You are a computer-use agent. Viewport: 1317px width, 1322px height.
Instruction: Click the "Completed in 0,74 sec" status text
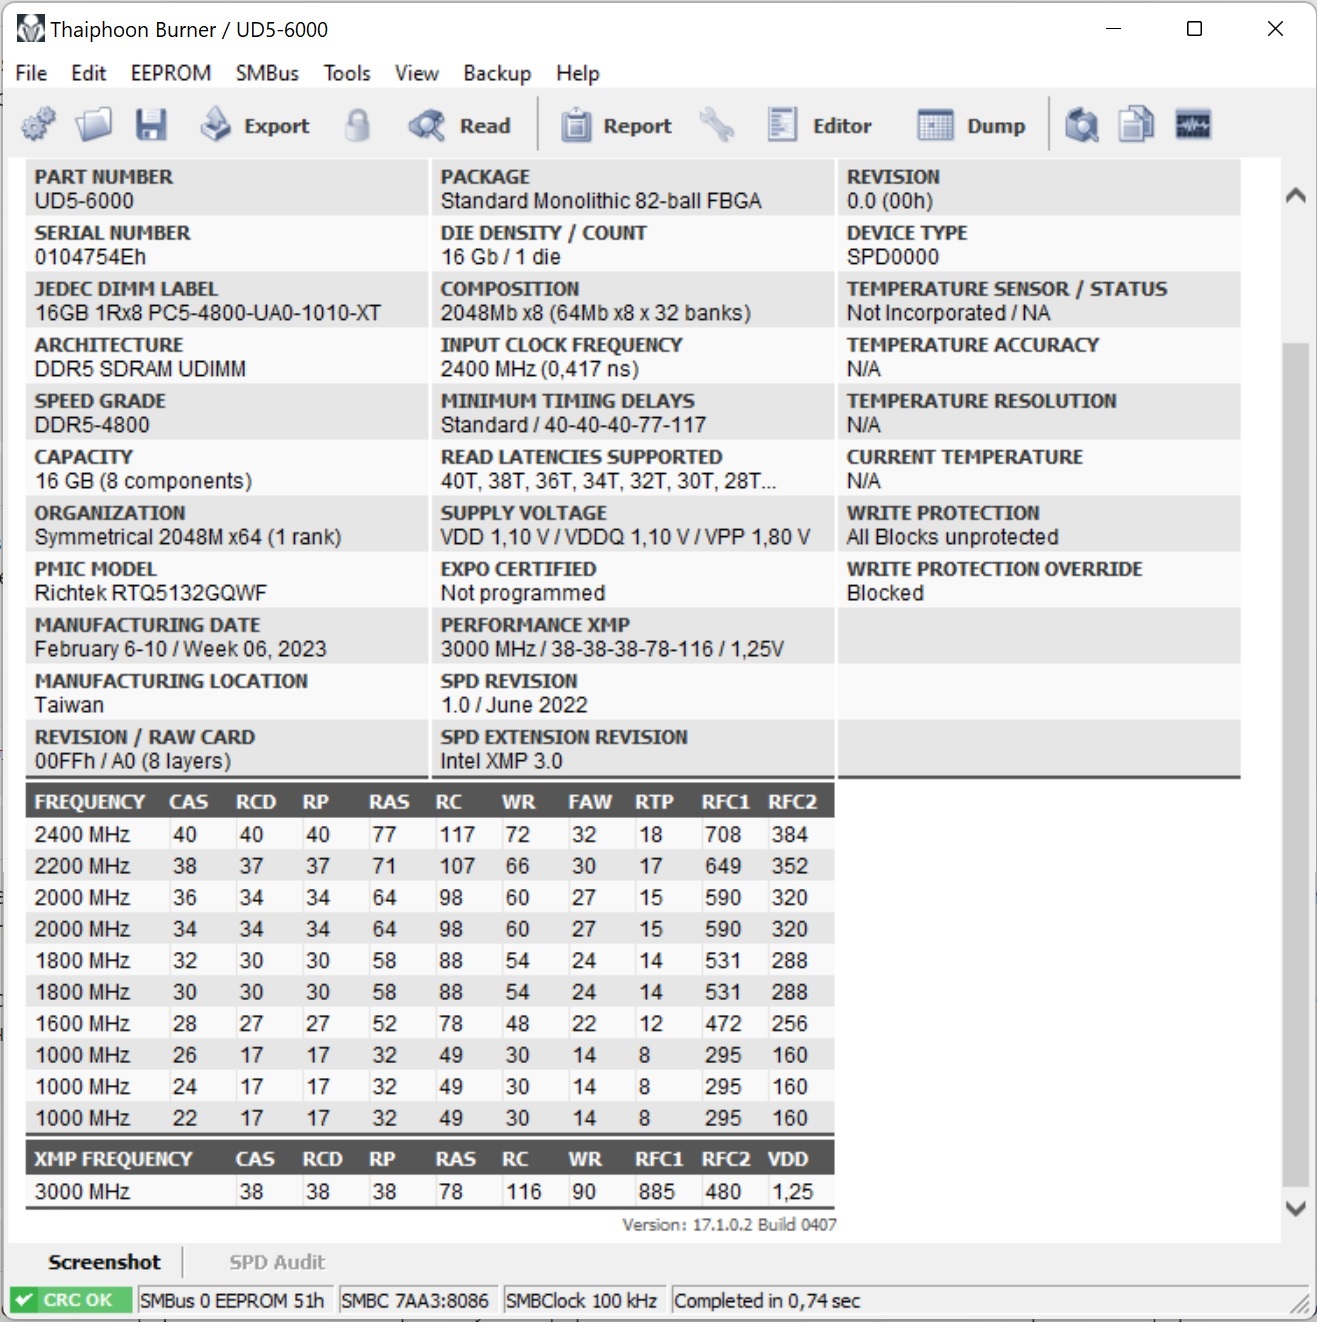pyautogui.click(x=767, y=1300)
